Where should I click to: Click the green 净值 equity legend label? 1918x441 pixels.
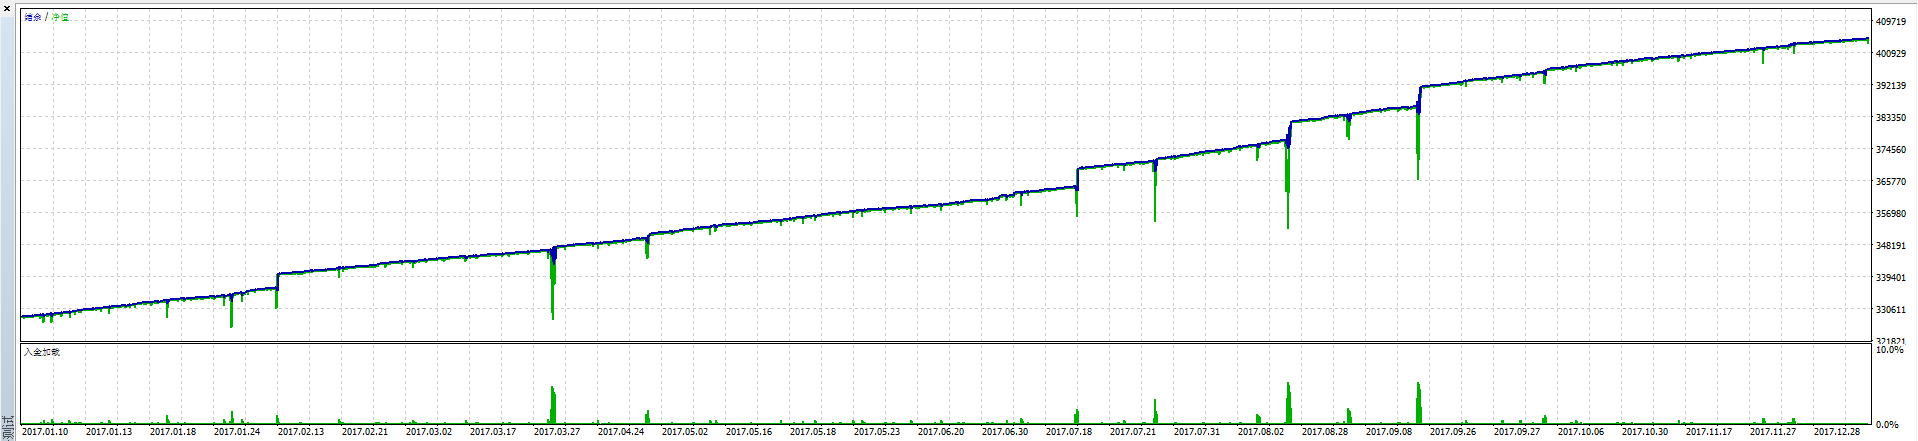coord(61,18)
